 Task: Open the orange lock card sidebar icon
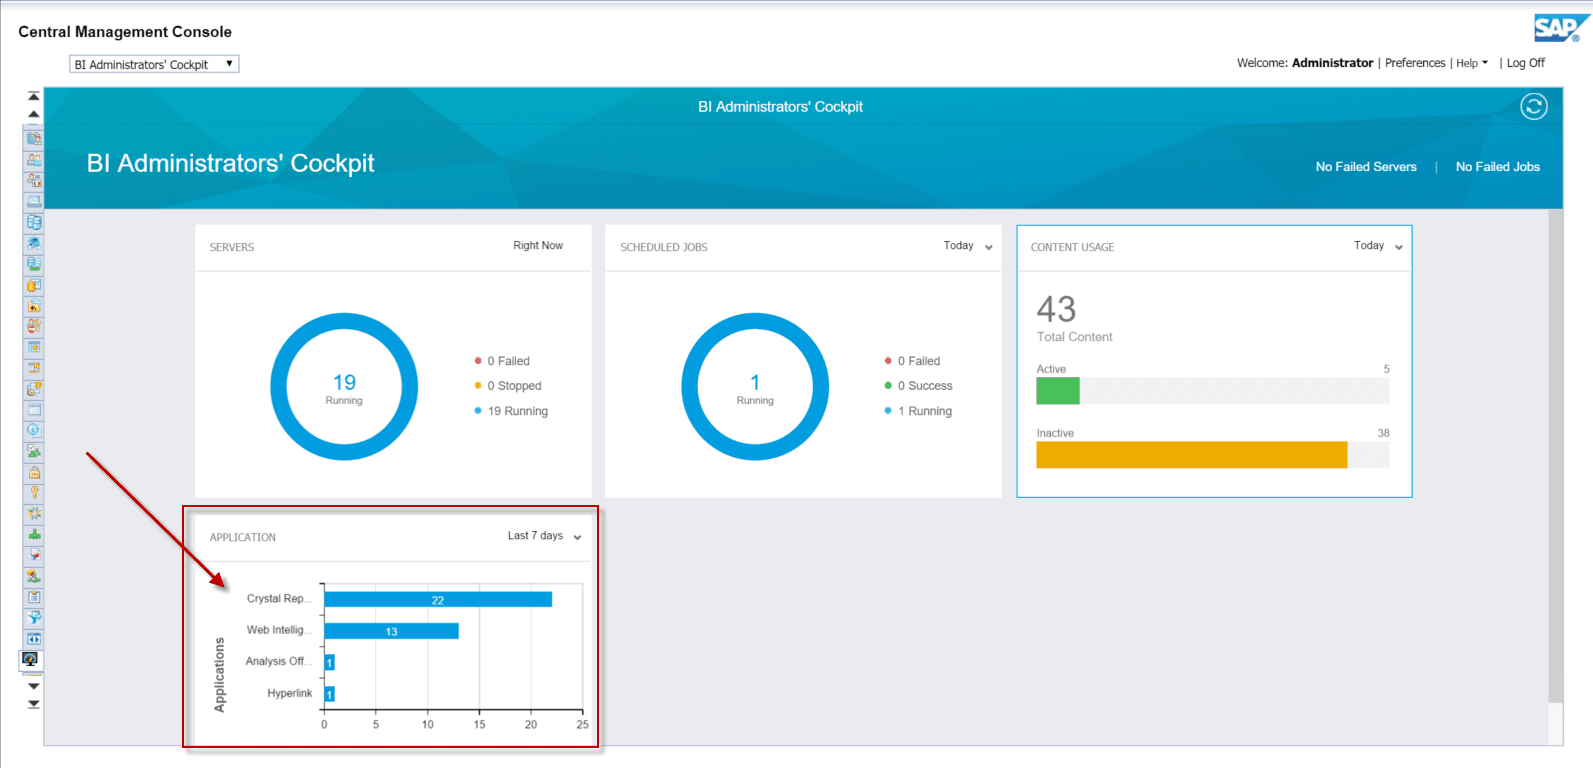[34, 472]
